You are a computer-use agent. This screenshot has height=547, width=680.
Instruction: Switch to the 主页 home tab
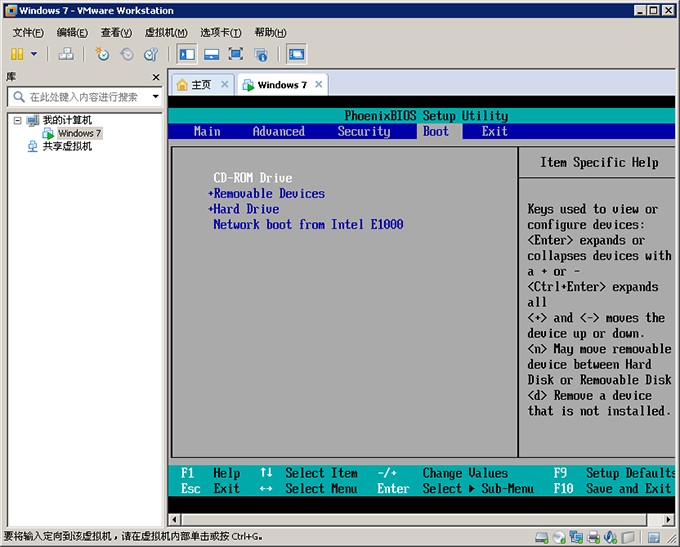(201, 85)
